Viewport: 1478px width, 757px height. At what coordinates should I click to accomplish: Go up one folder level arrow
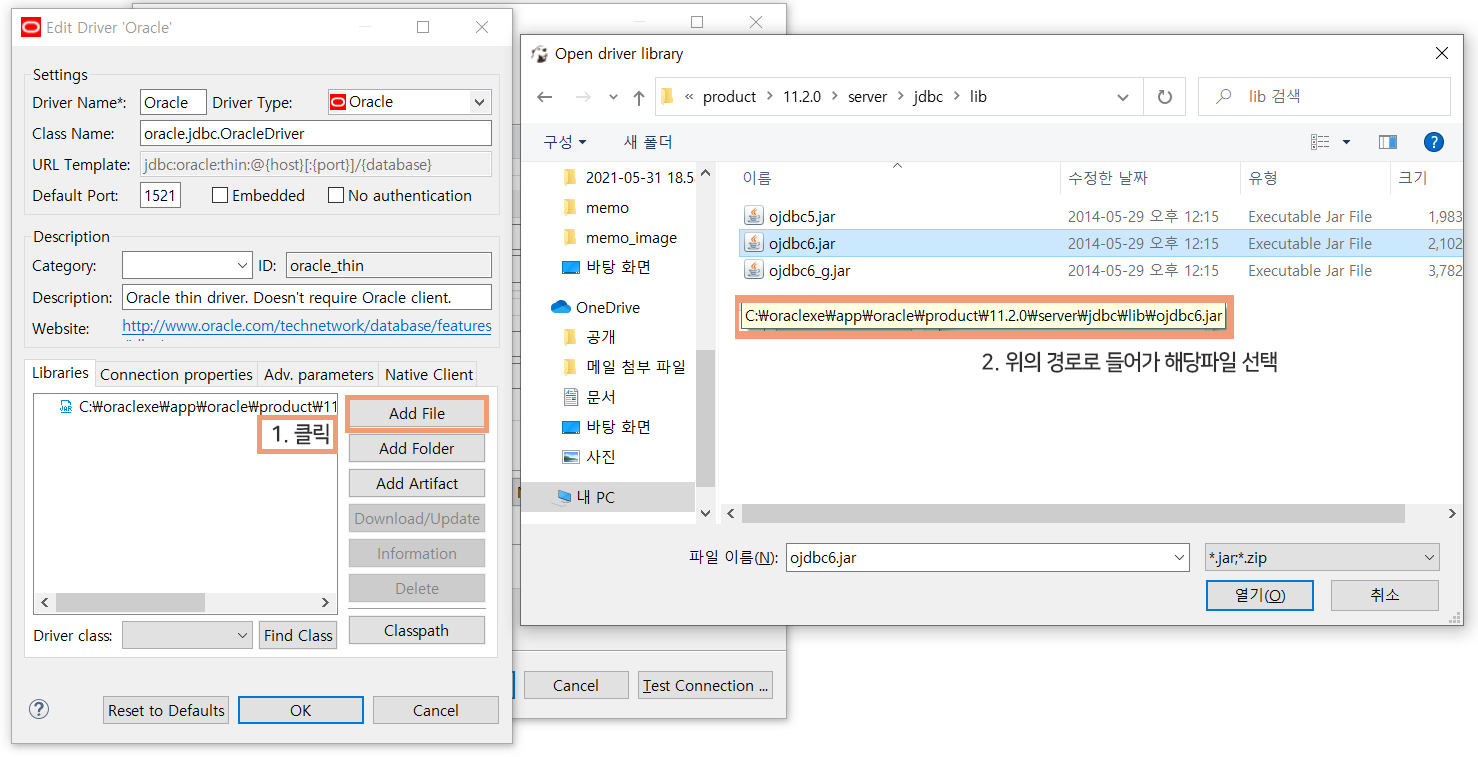coord(639,97)
